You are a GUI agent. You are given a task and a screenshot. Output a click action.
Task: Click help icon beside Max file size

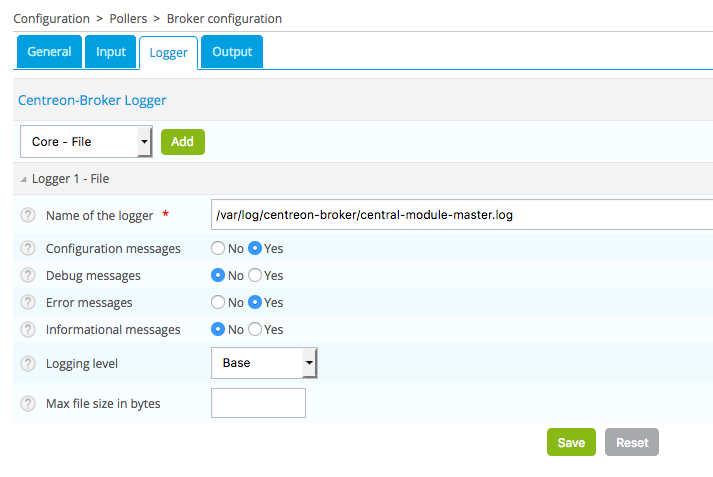click(x=28, y=403)
